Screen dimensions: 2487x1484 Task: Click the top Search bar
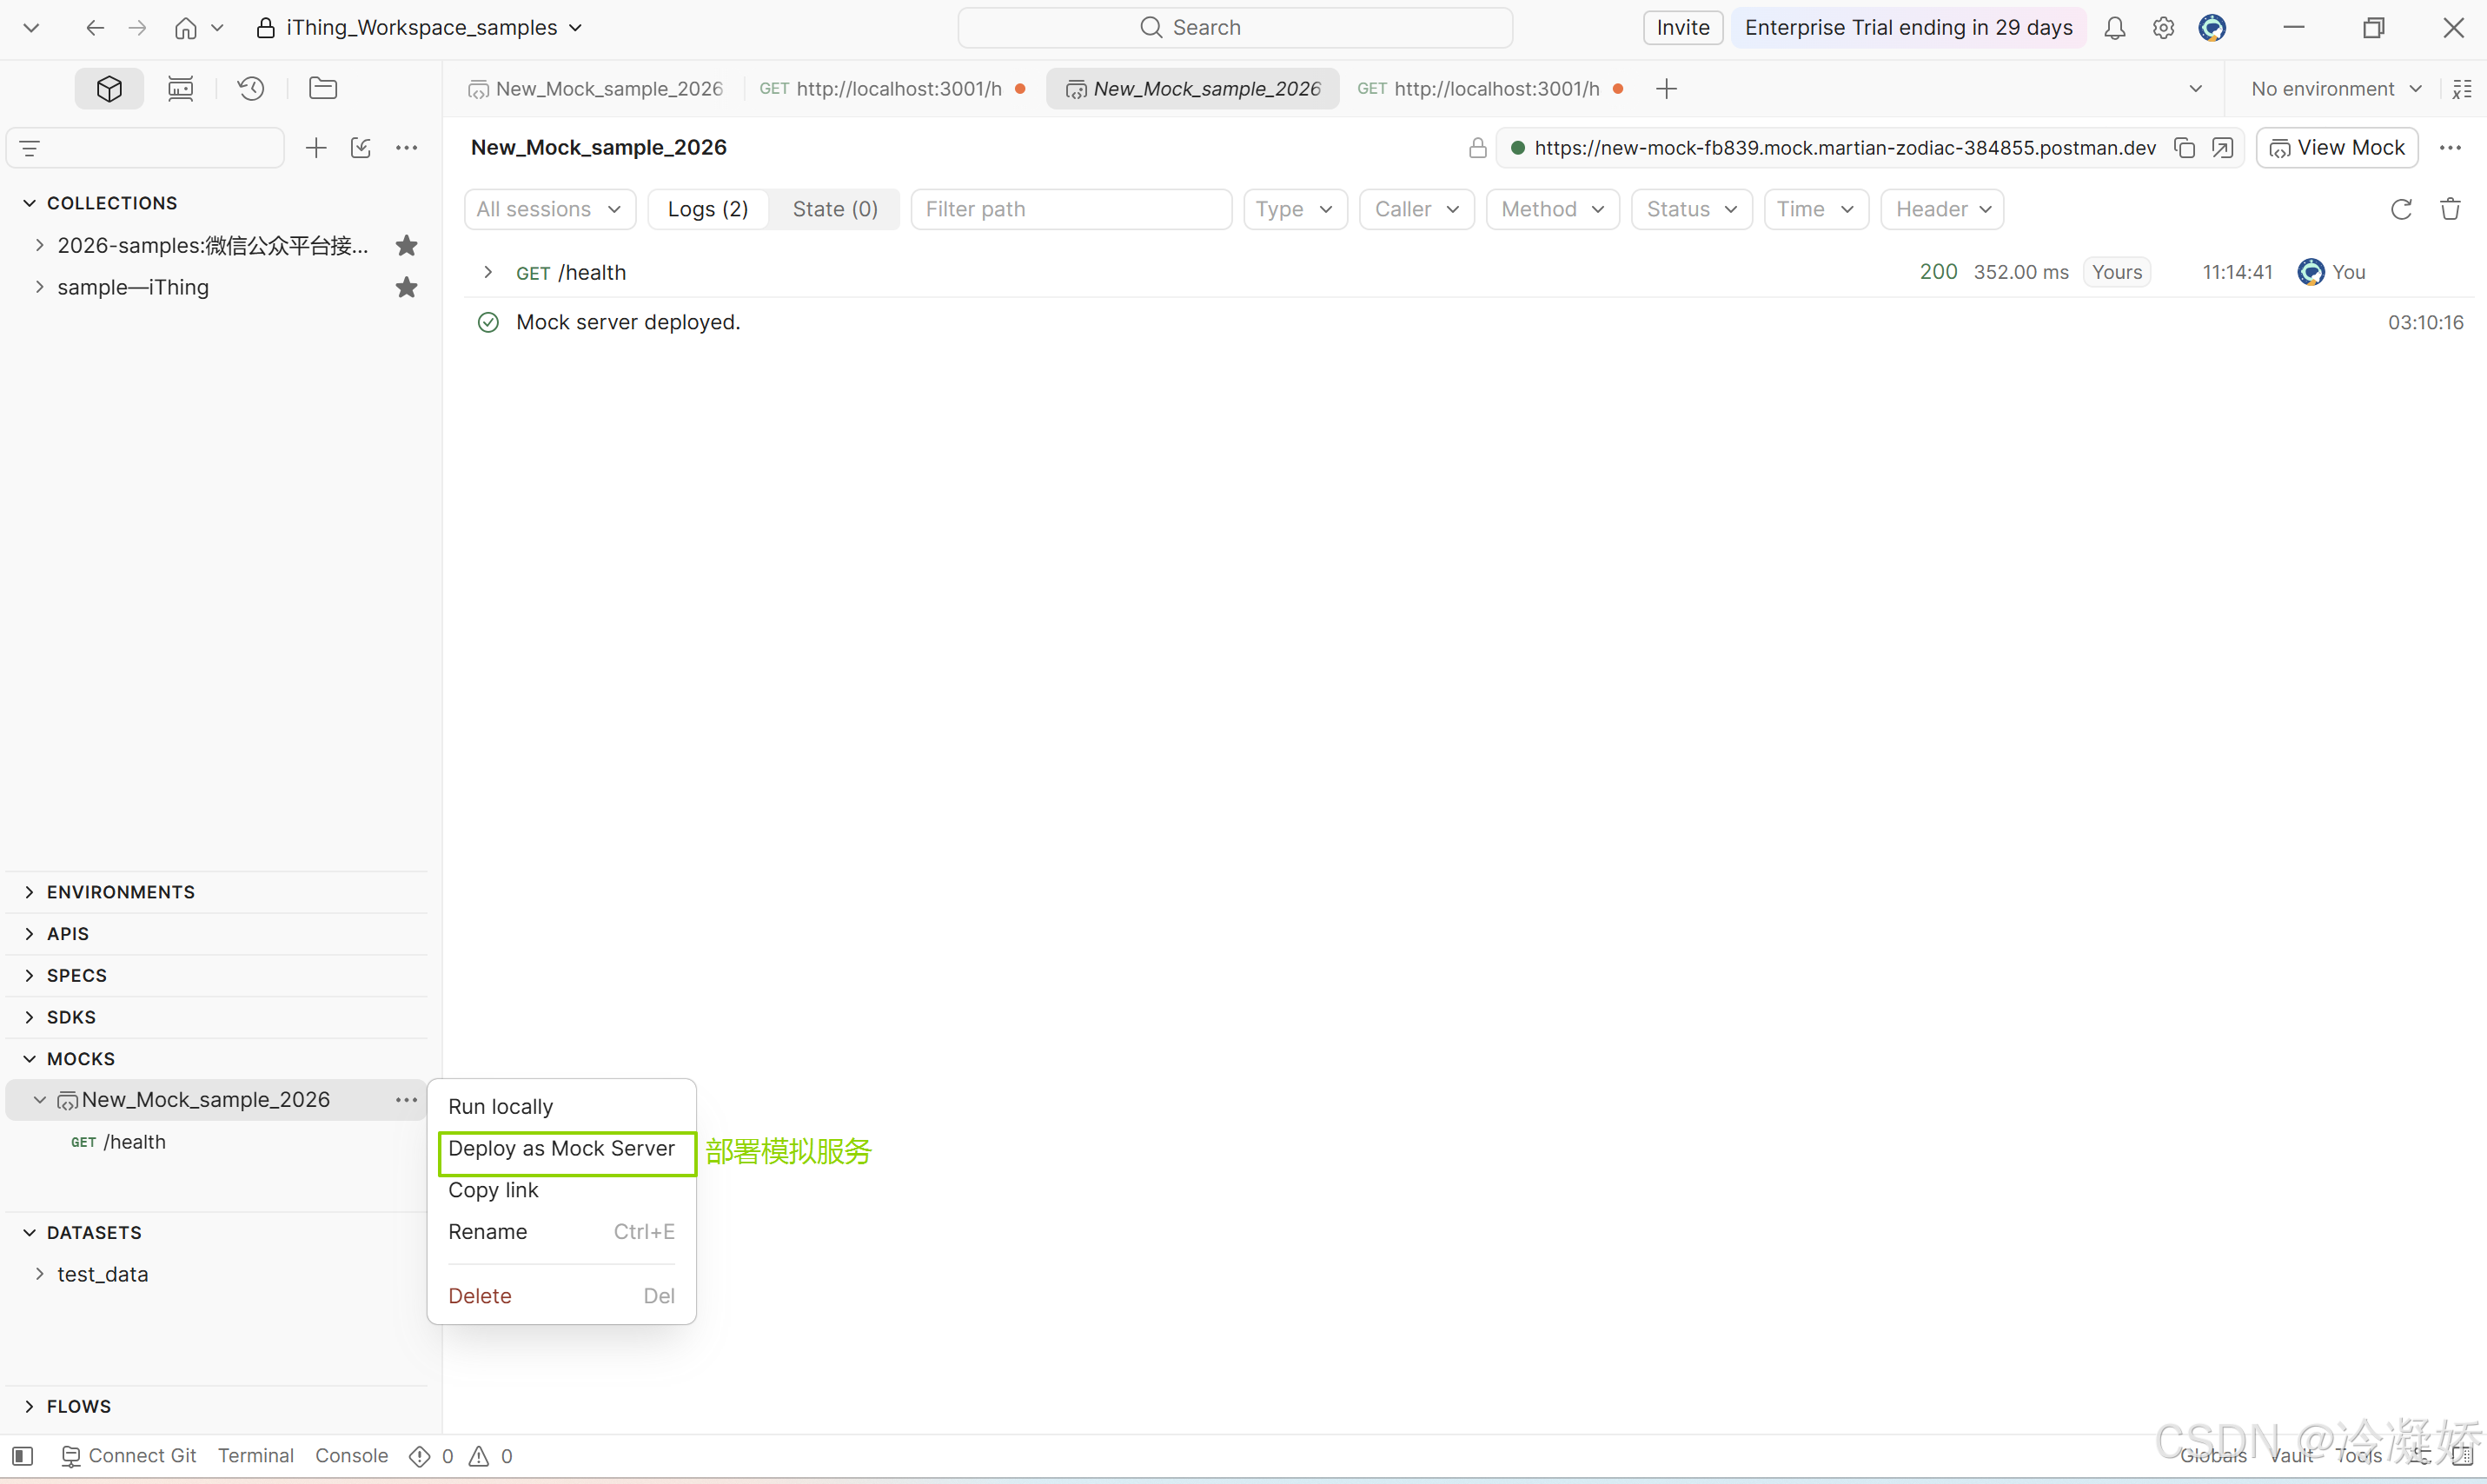point(1235,28)
